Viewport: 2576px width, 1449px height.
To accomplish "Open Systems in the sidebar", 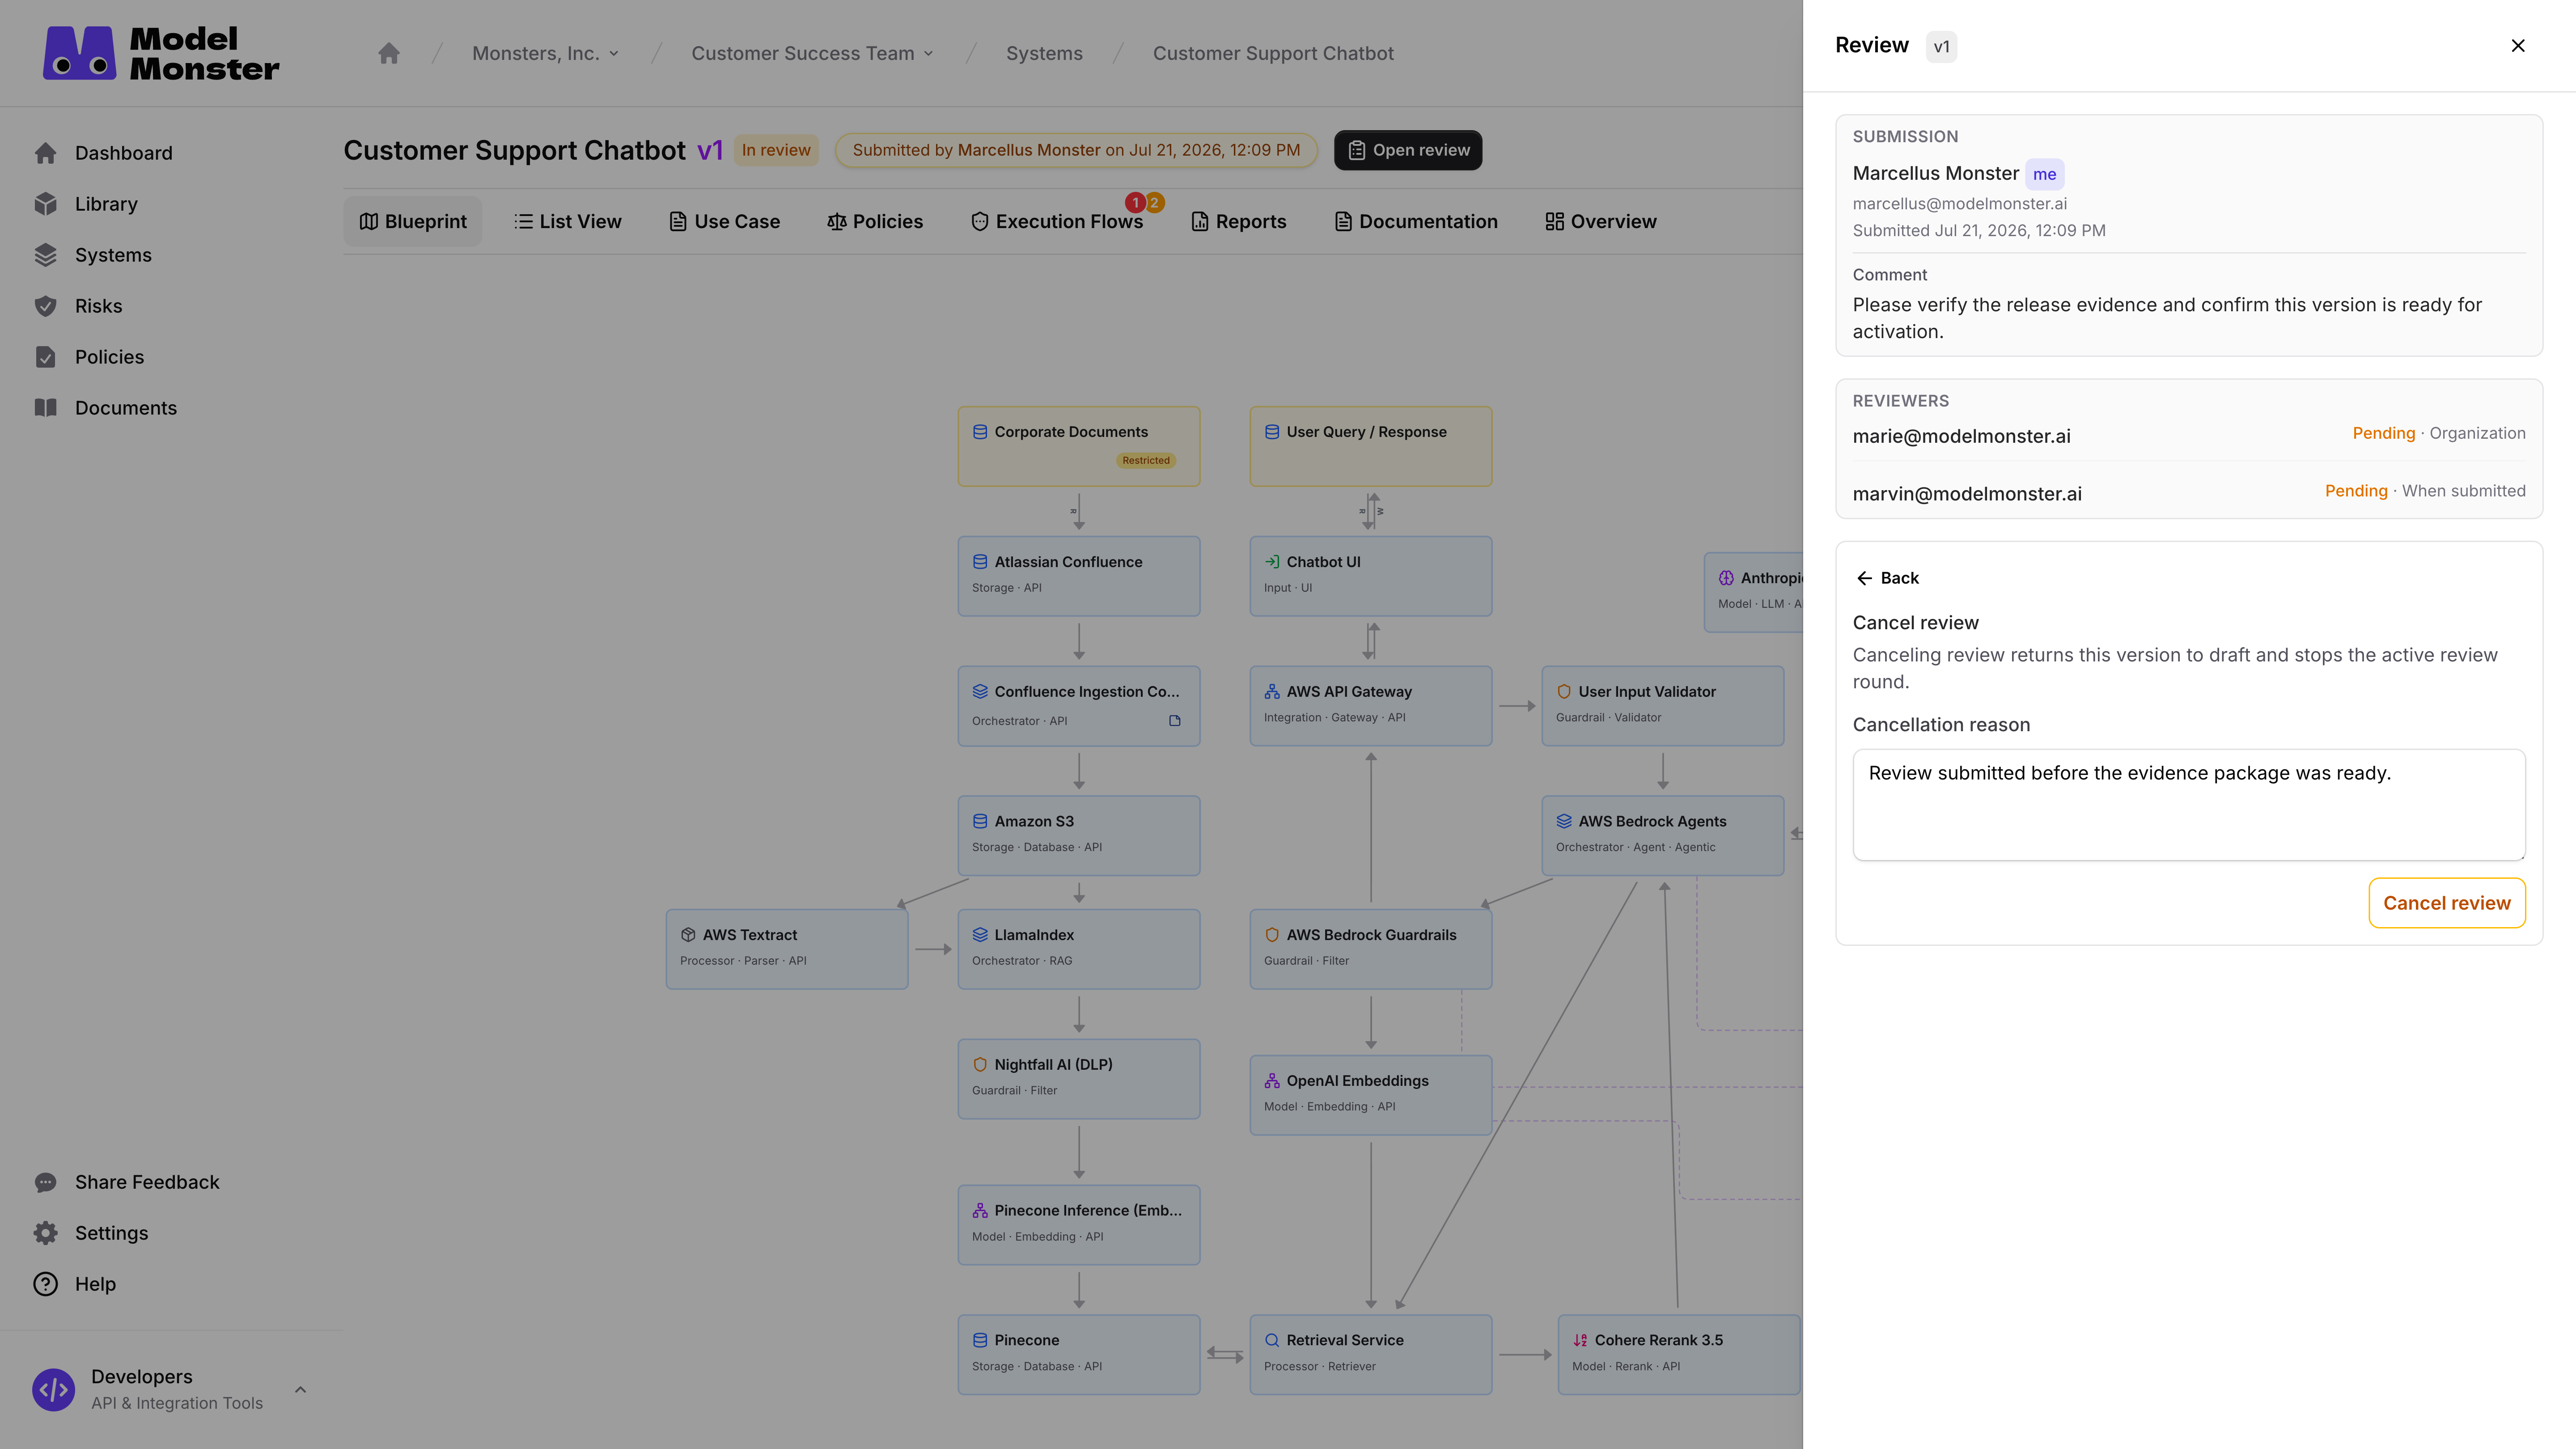I will (113, 255).
